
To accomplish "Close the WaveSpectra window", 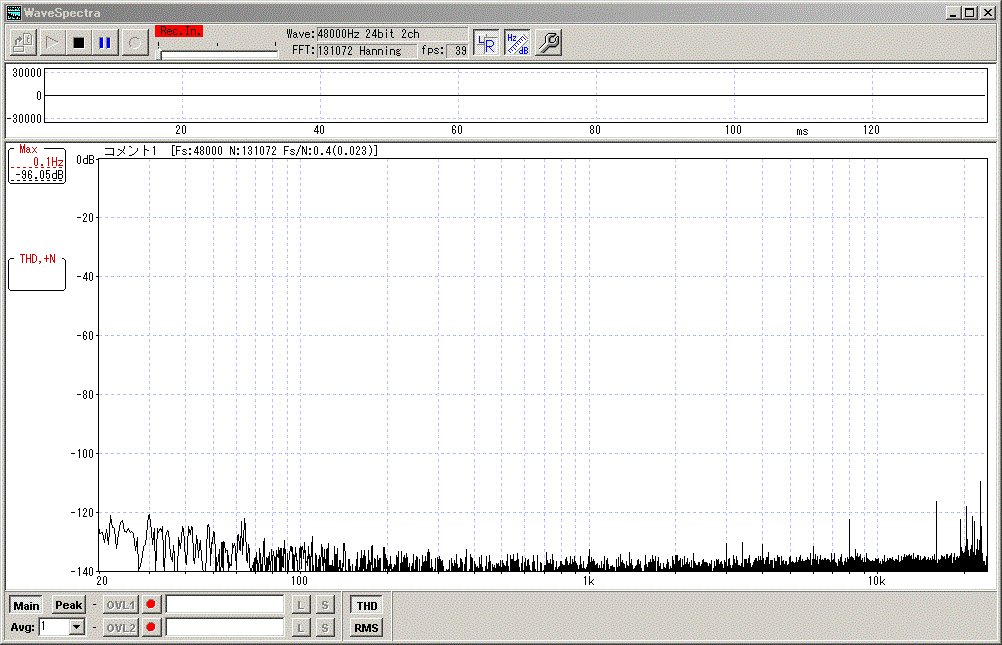I will [987, 13].
